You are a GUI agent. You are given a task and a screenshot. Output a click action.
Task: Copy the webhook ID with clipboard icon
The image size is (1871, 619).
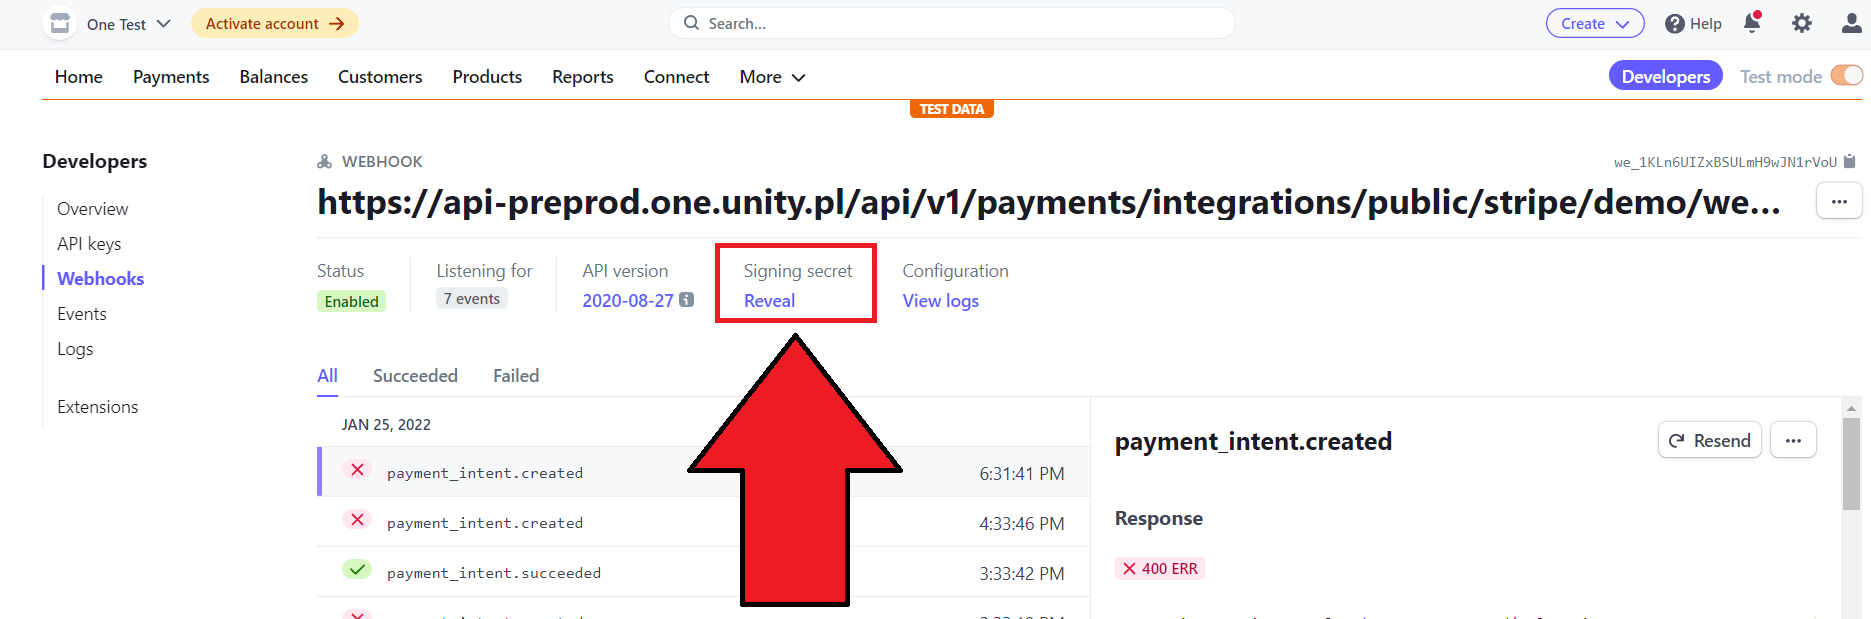[x=1849, y=161]
